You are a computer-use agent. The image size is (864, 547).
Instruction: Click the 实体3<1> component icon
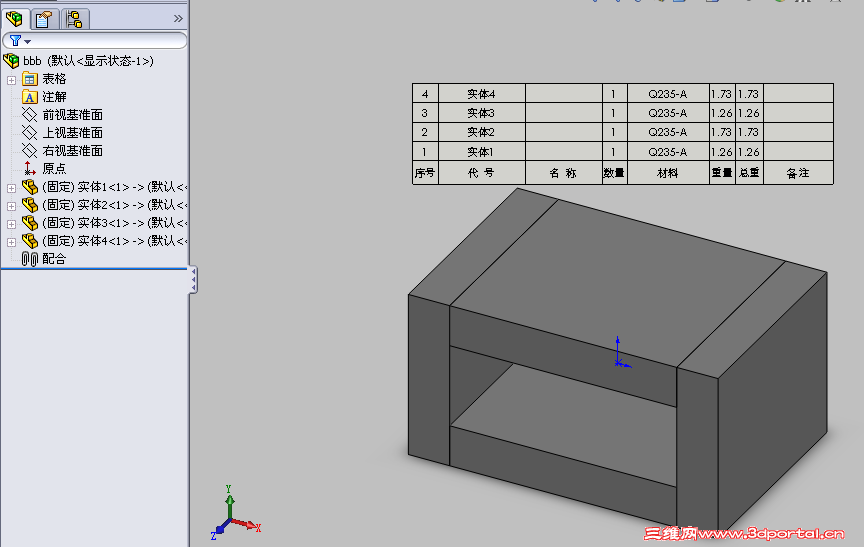[30, 223]
